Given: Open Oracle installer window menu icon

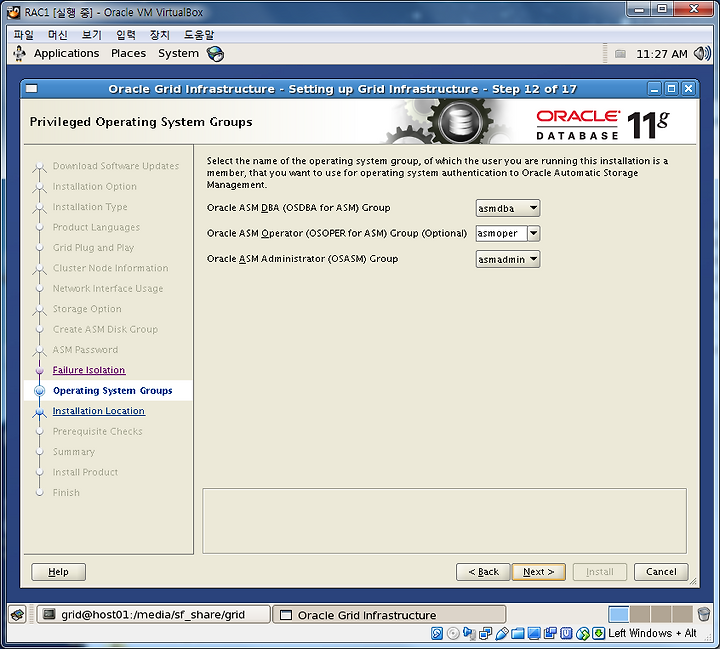Looking at the screenshot, I should (x=32, y=89).
